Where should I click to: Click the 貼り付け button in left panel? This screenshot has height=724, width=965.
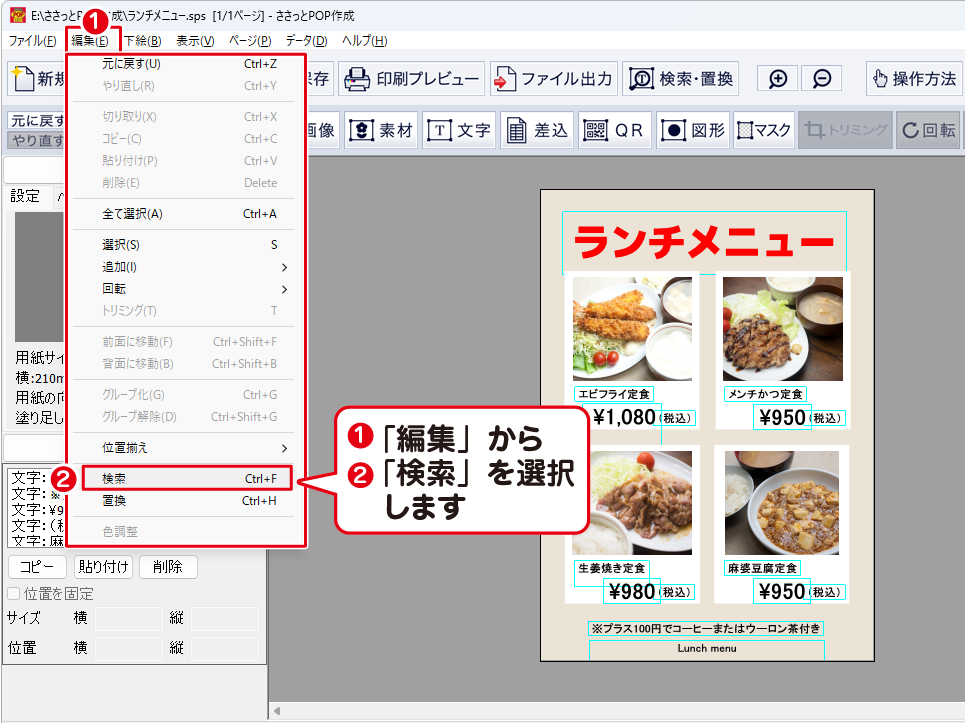click(104, 567)
